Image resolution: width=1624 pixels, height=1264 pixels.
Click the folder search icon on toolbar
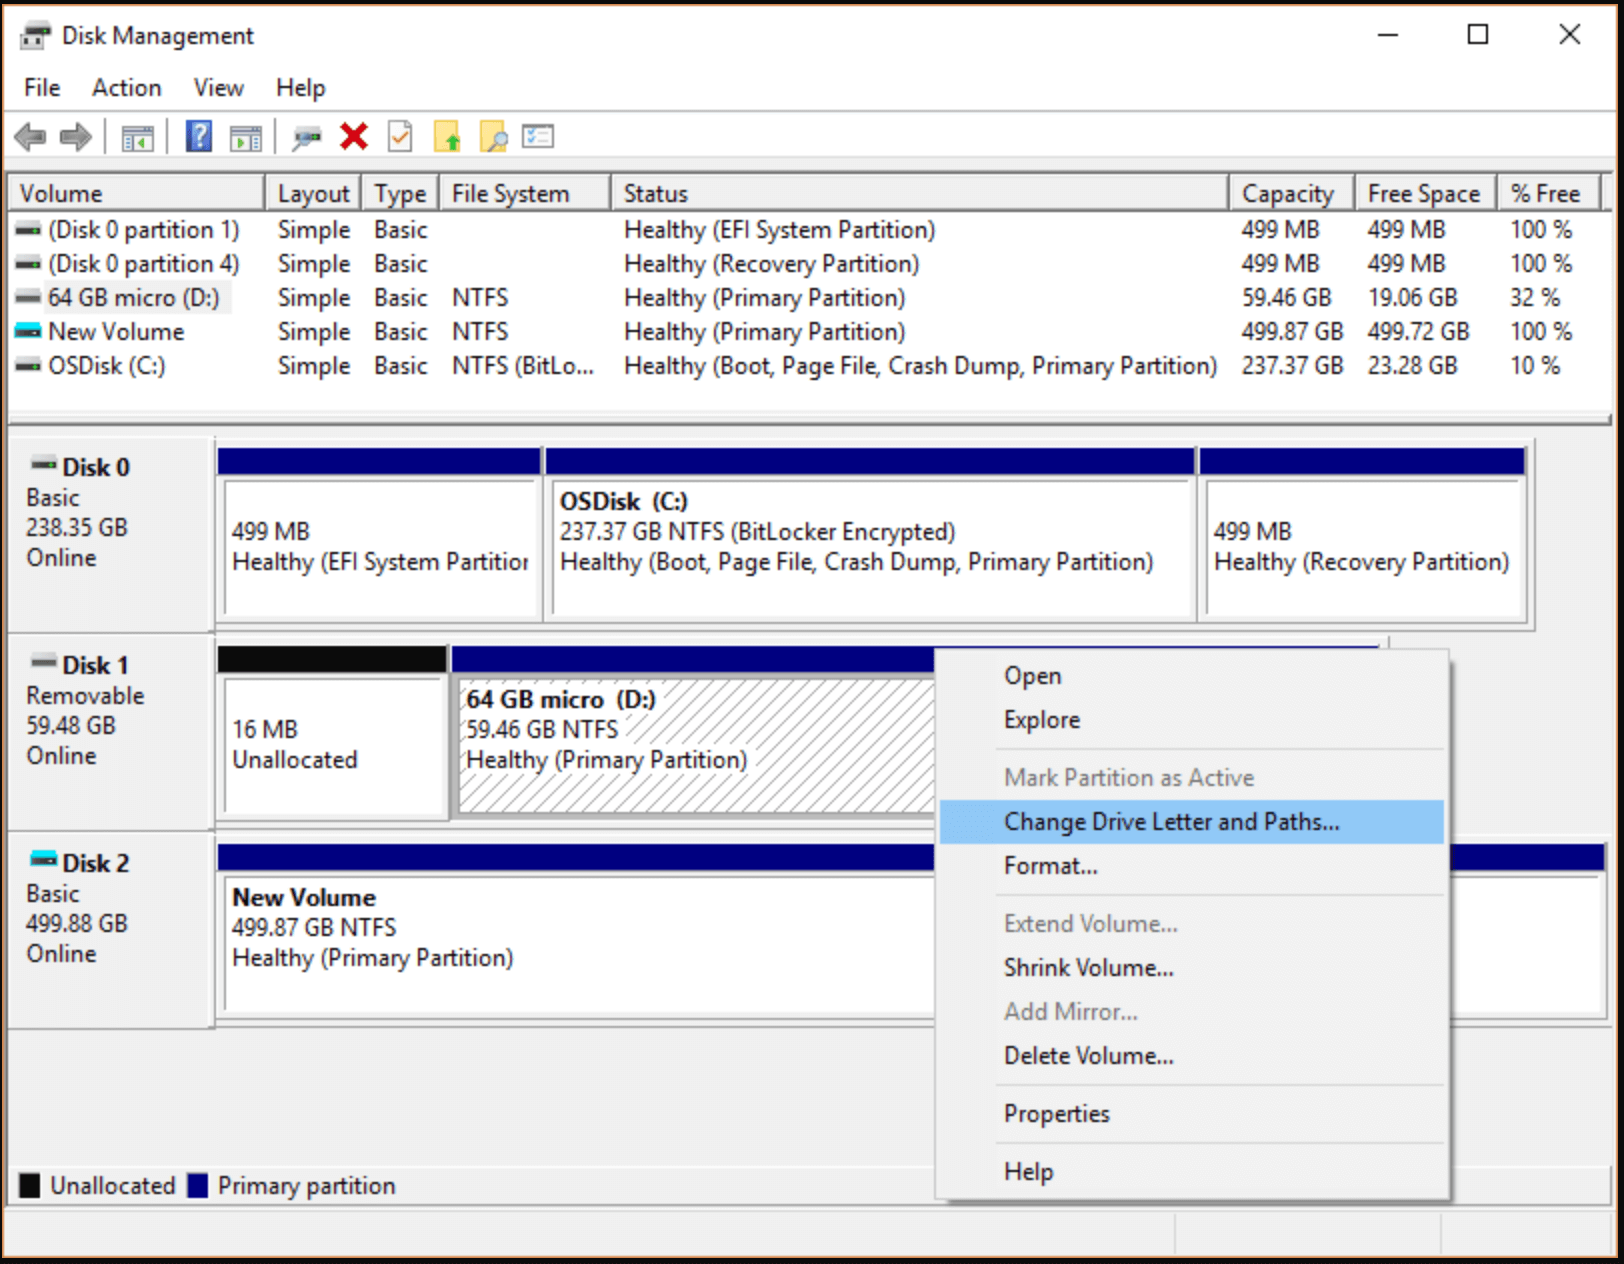(x=492, y=137)
